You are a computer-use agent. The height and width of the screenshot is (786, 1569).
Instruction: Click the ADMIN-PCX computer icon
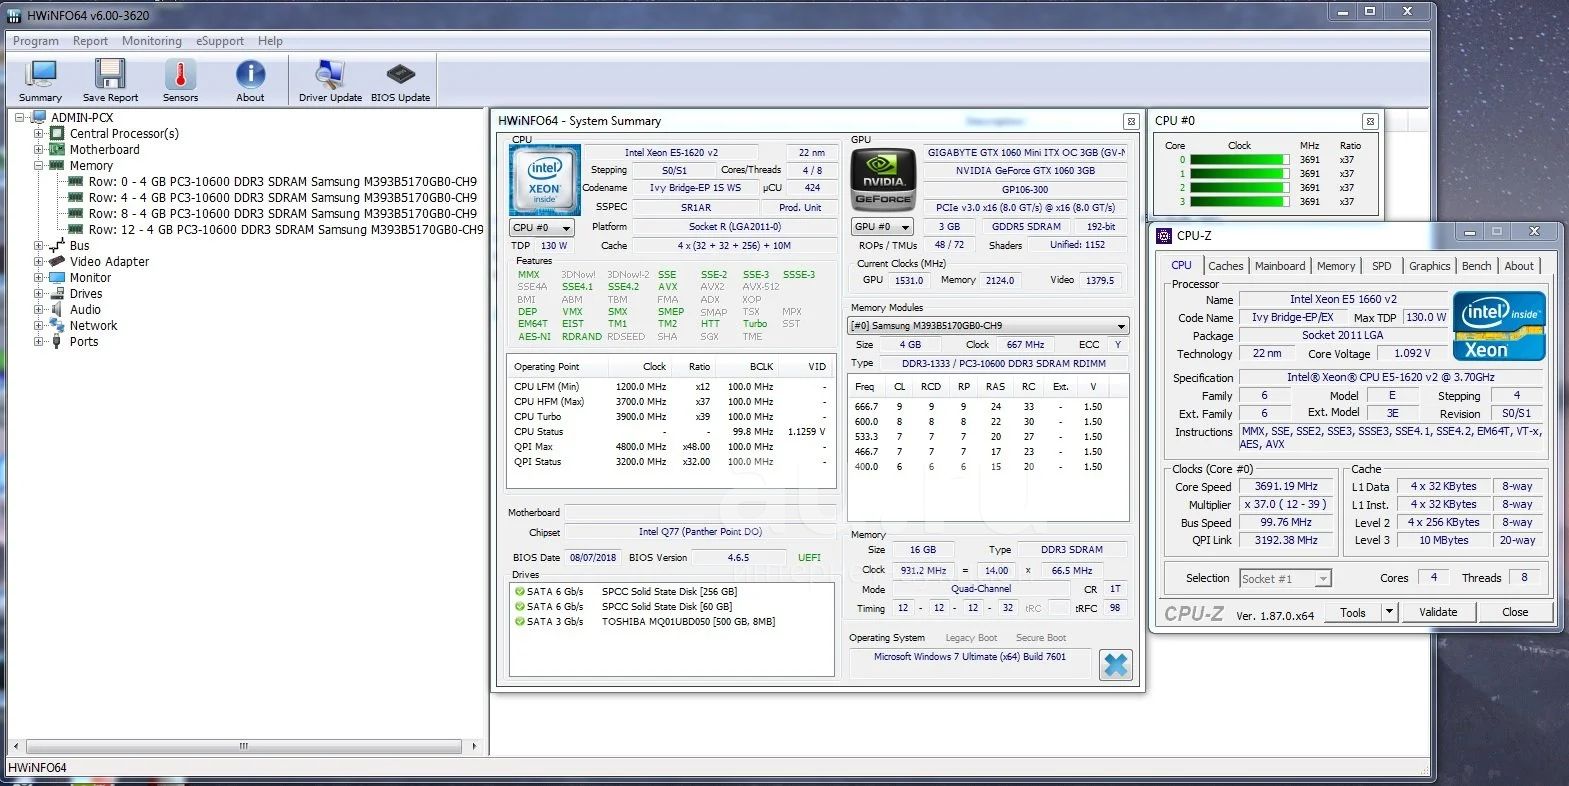pyautogui.click(x=39, y=117)
